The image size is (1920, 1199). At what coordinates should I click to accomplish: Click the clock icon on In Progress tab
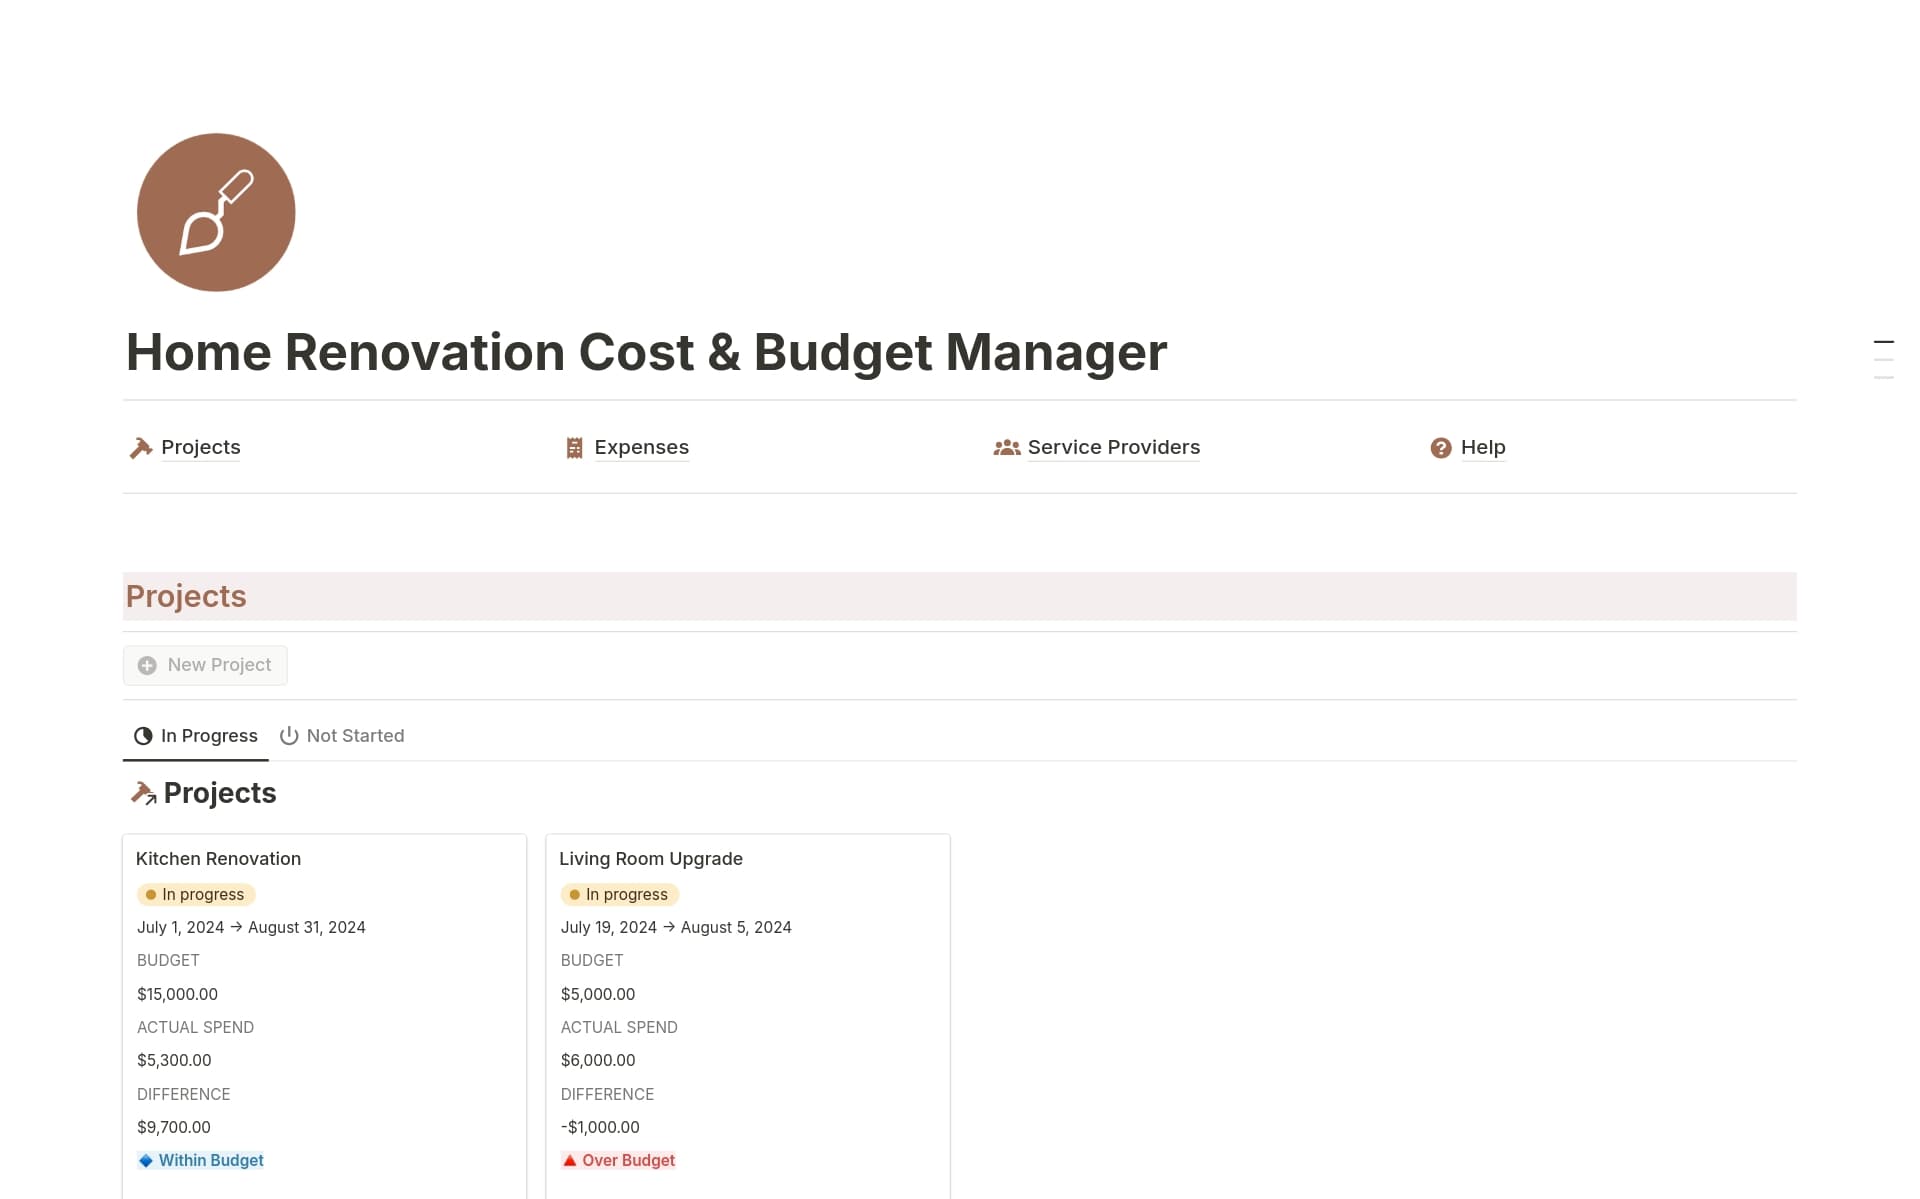(143, 735)
